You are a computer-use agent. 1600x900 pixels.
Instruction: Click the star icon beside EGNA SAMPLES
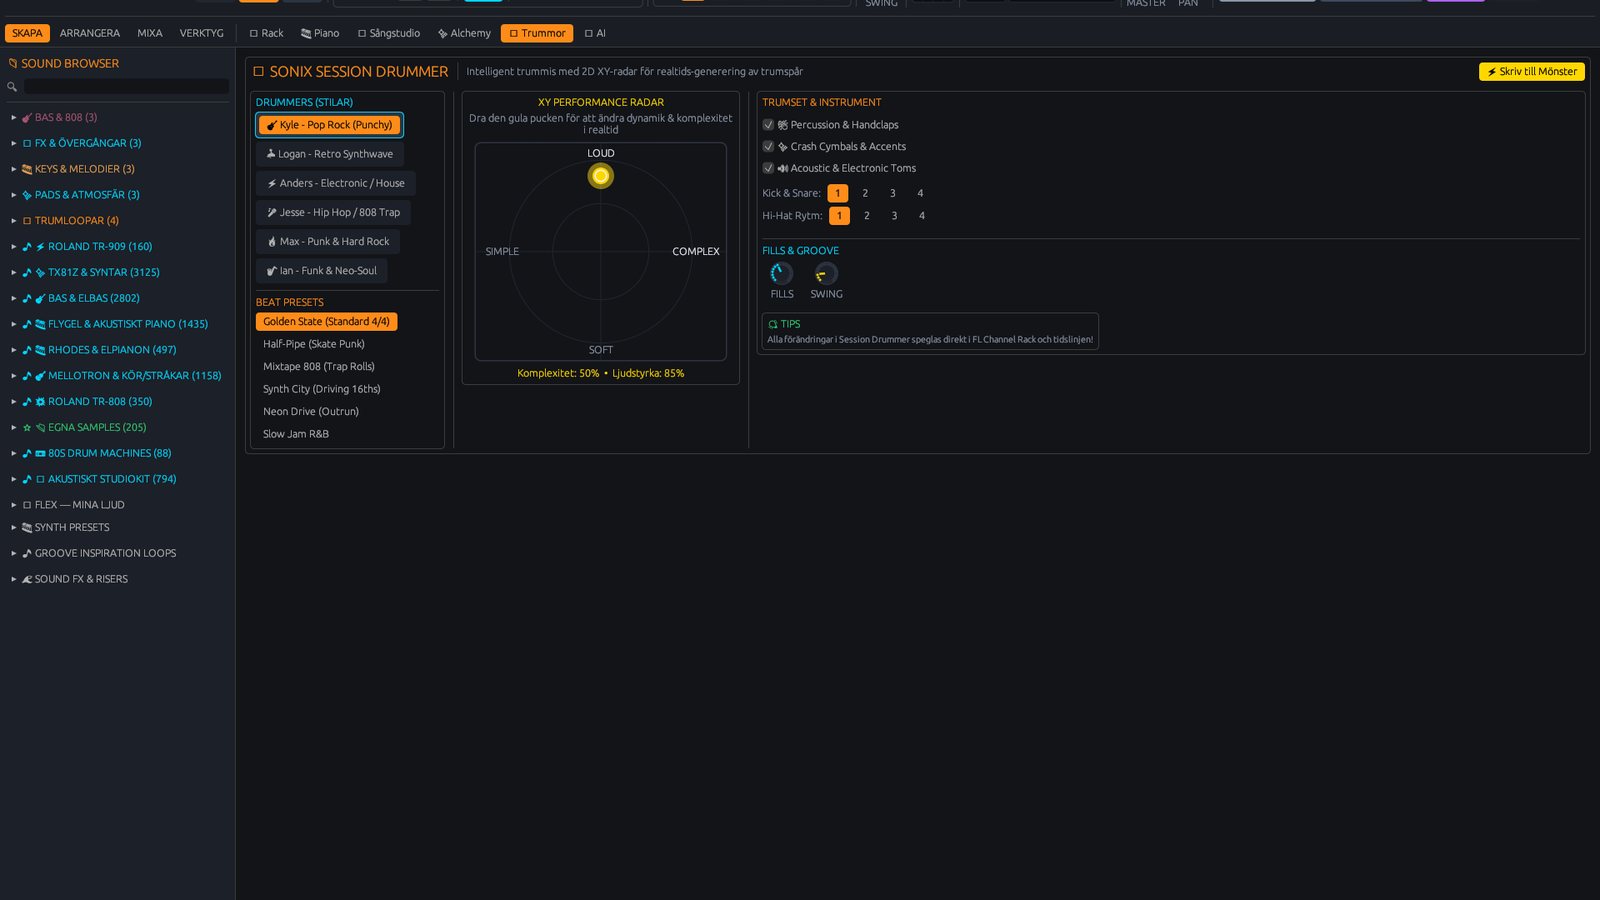coord(27,427)
